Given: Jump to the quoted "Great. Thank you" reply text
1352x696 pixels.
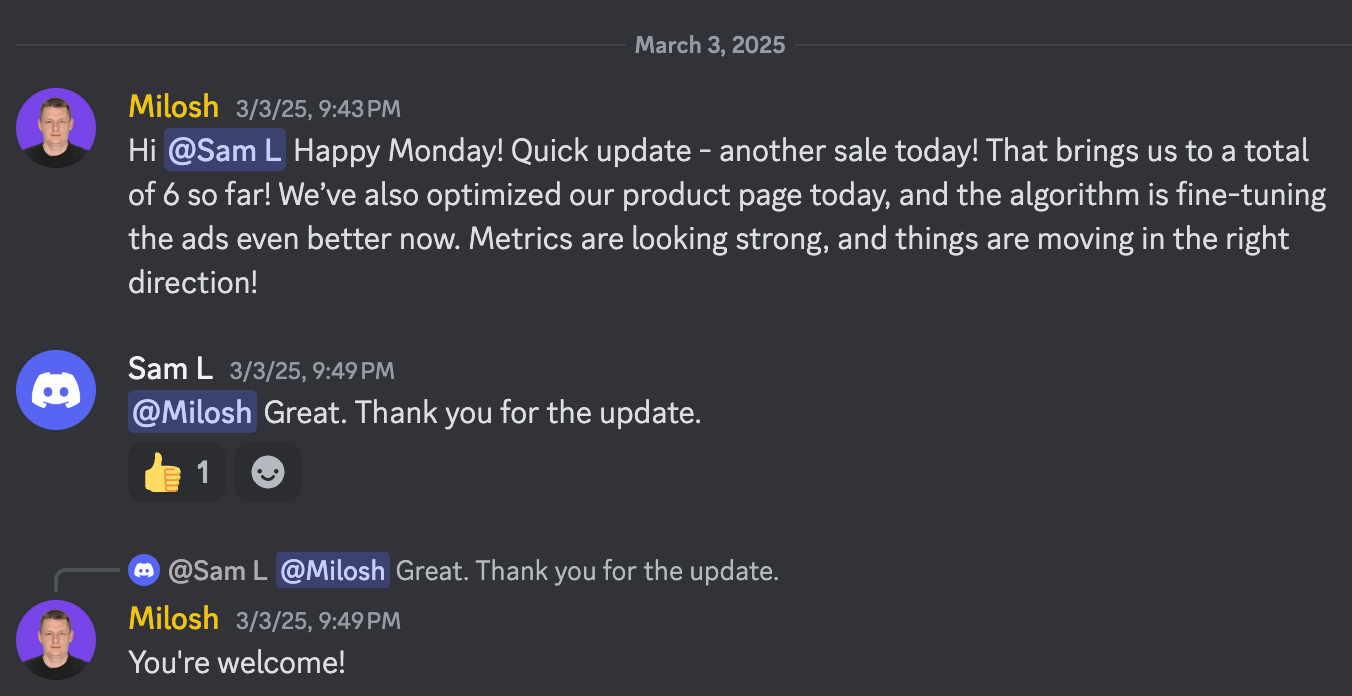Looking at the screenshot, I should (x=587, y=571).
